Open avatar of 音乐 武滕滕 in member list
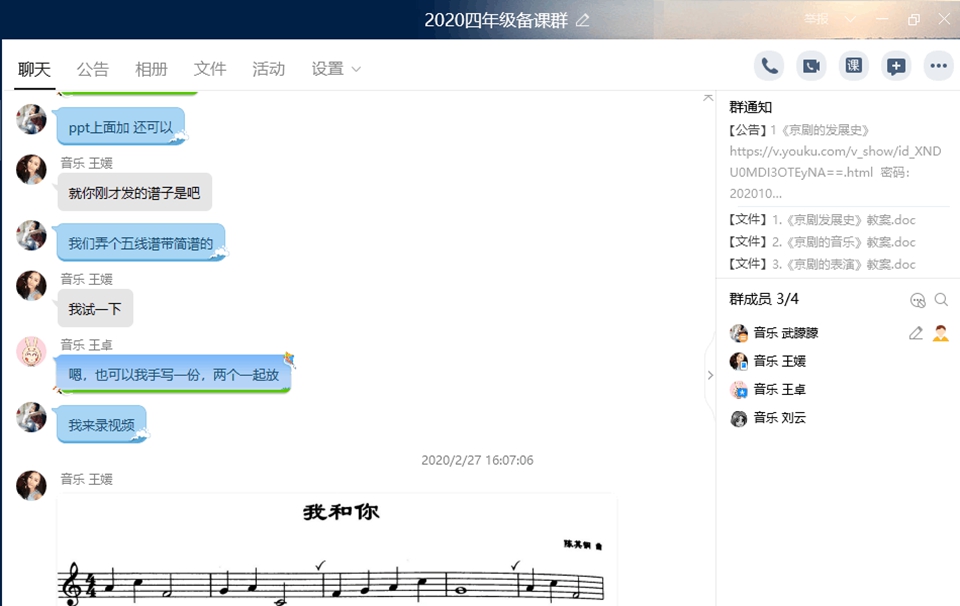960x606 pixels. point(739,333)
